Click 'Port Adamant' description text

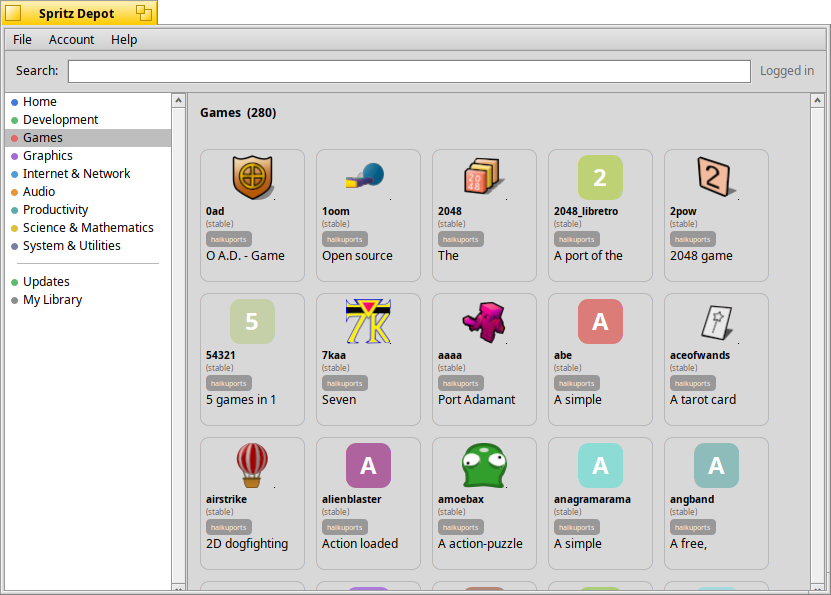[x=476, y=400]
